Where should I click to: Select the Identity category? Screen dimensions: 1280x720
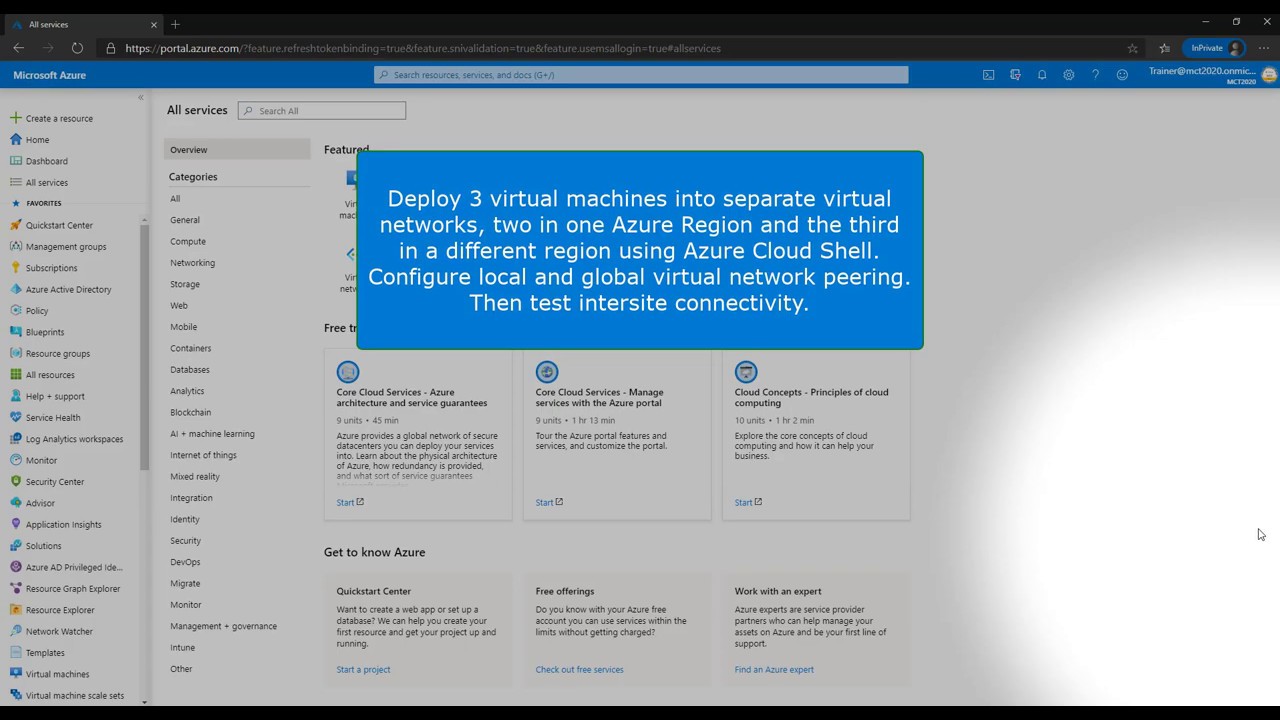tap(185, 519)
